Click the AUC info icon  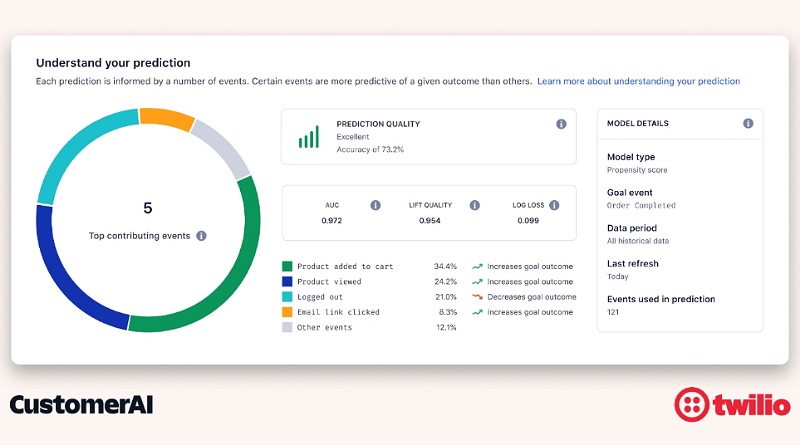[376, 205]
